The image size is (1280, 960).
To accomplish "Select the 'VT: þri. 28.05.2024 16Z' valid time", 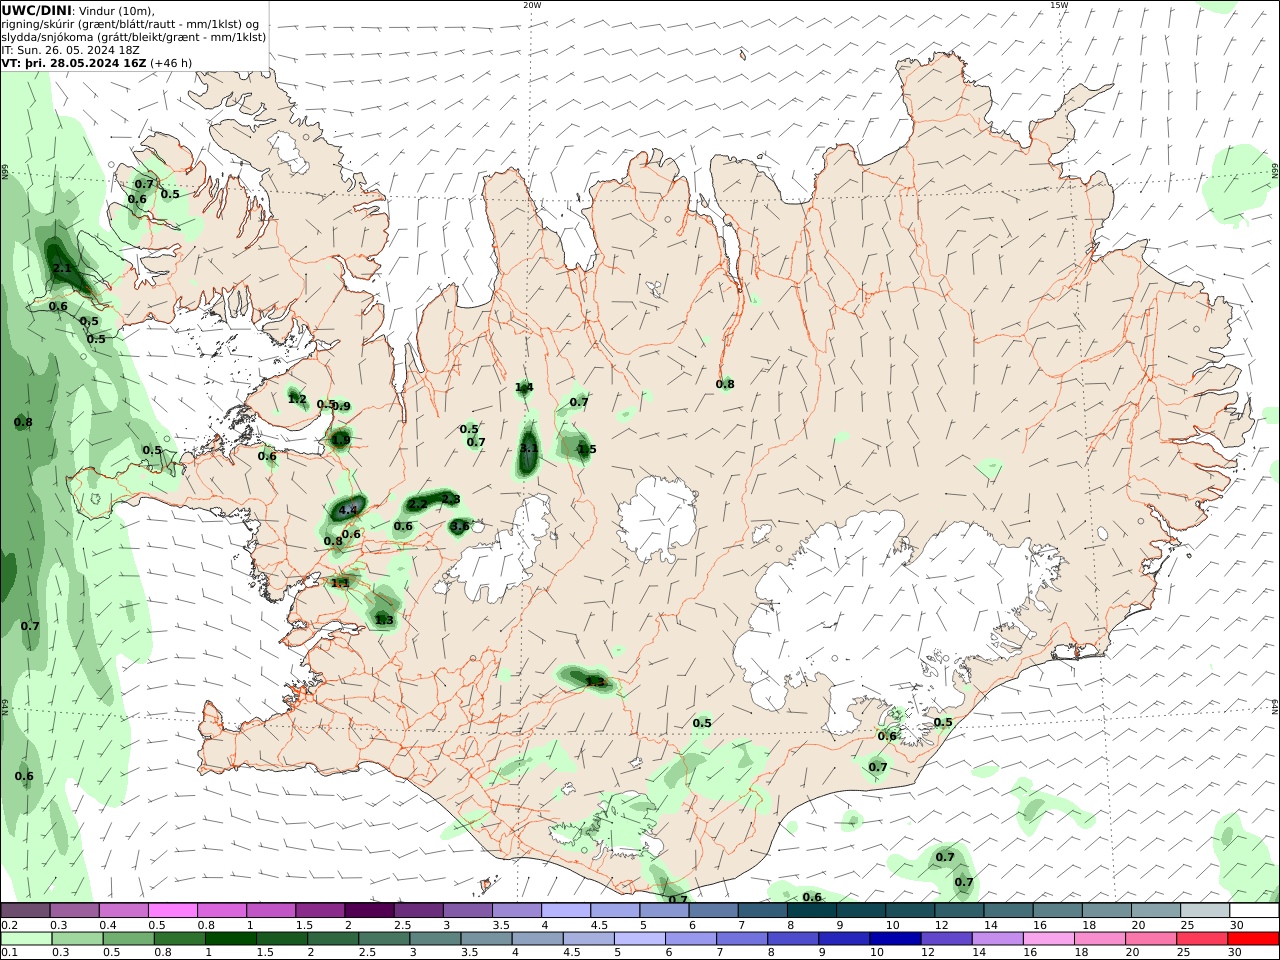I will [x=74, y=62].
